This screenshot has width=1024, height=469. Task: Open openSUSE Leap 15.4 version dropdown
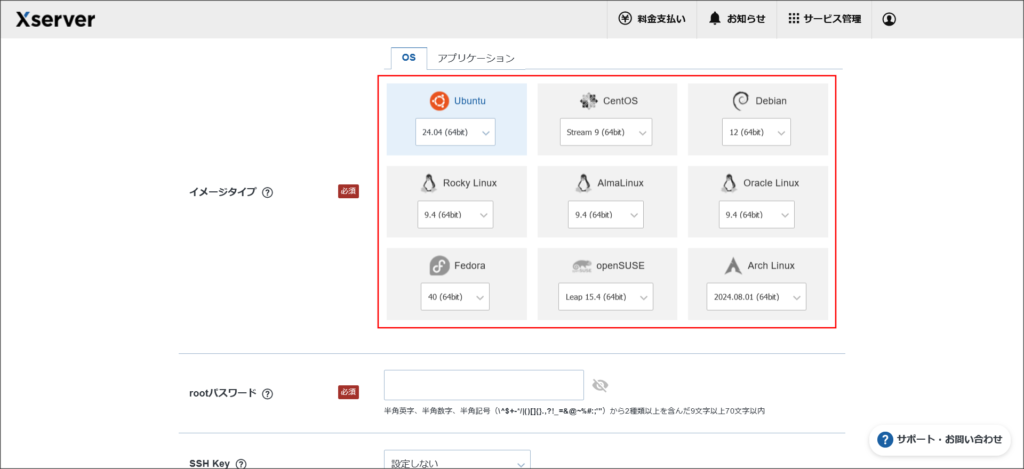[x=606, y=297]
